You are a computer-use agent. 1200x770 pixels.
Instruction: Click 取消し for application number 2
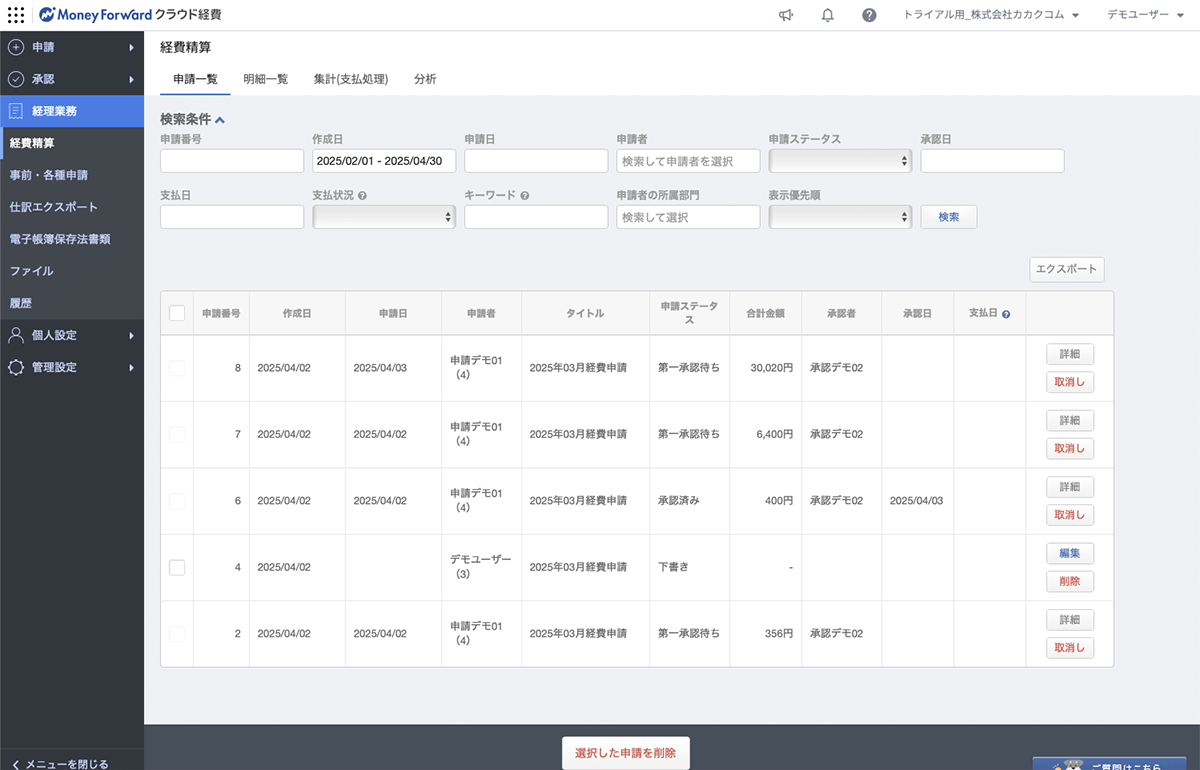pyautogui.click(x=1070, y=648)
